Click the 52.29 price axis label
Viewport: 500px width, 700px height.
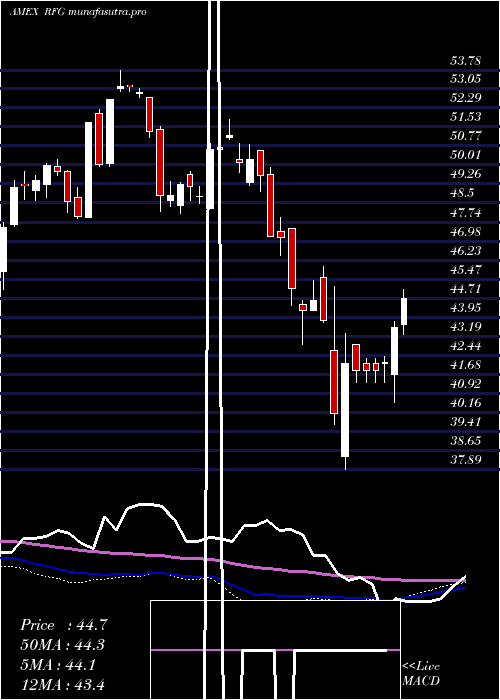[465, 98]
